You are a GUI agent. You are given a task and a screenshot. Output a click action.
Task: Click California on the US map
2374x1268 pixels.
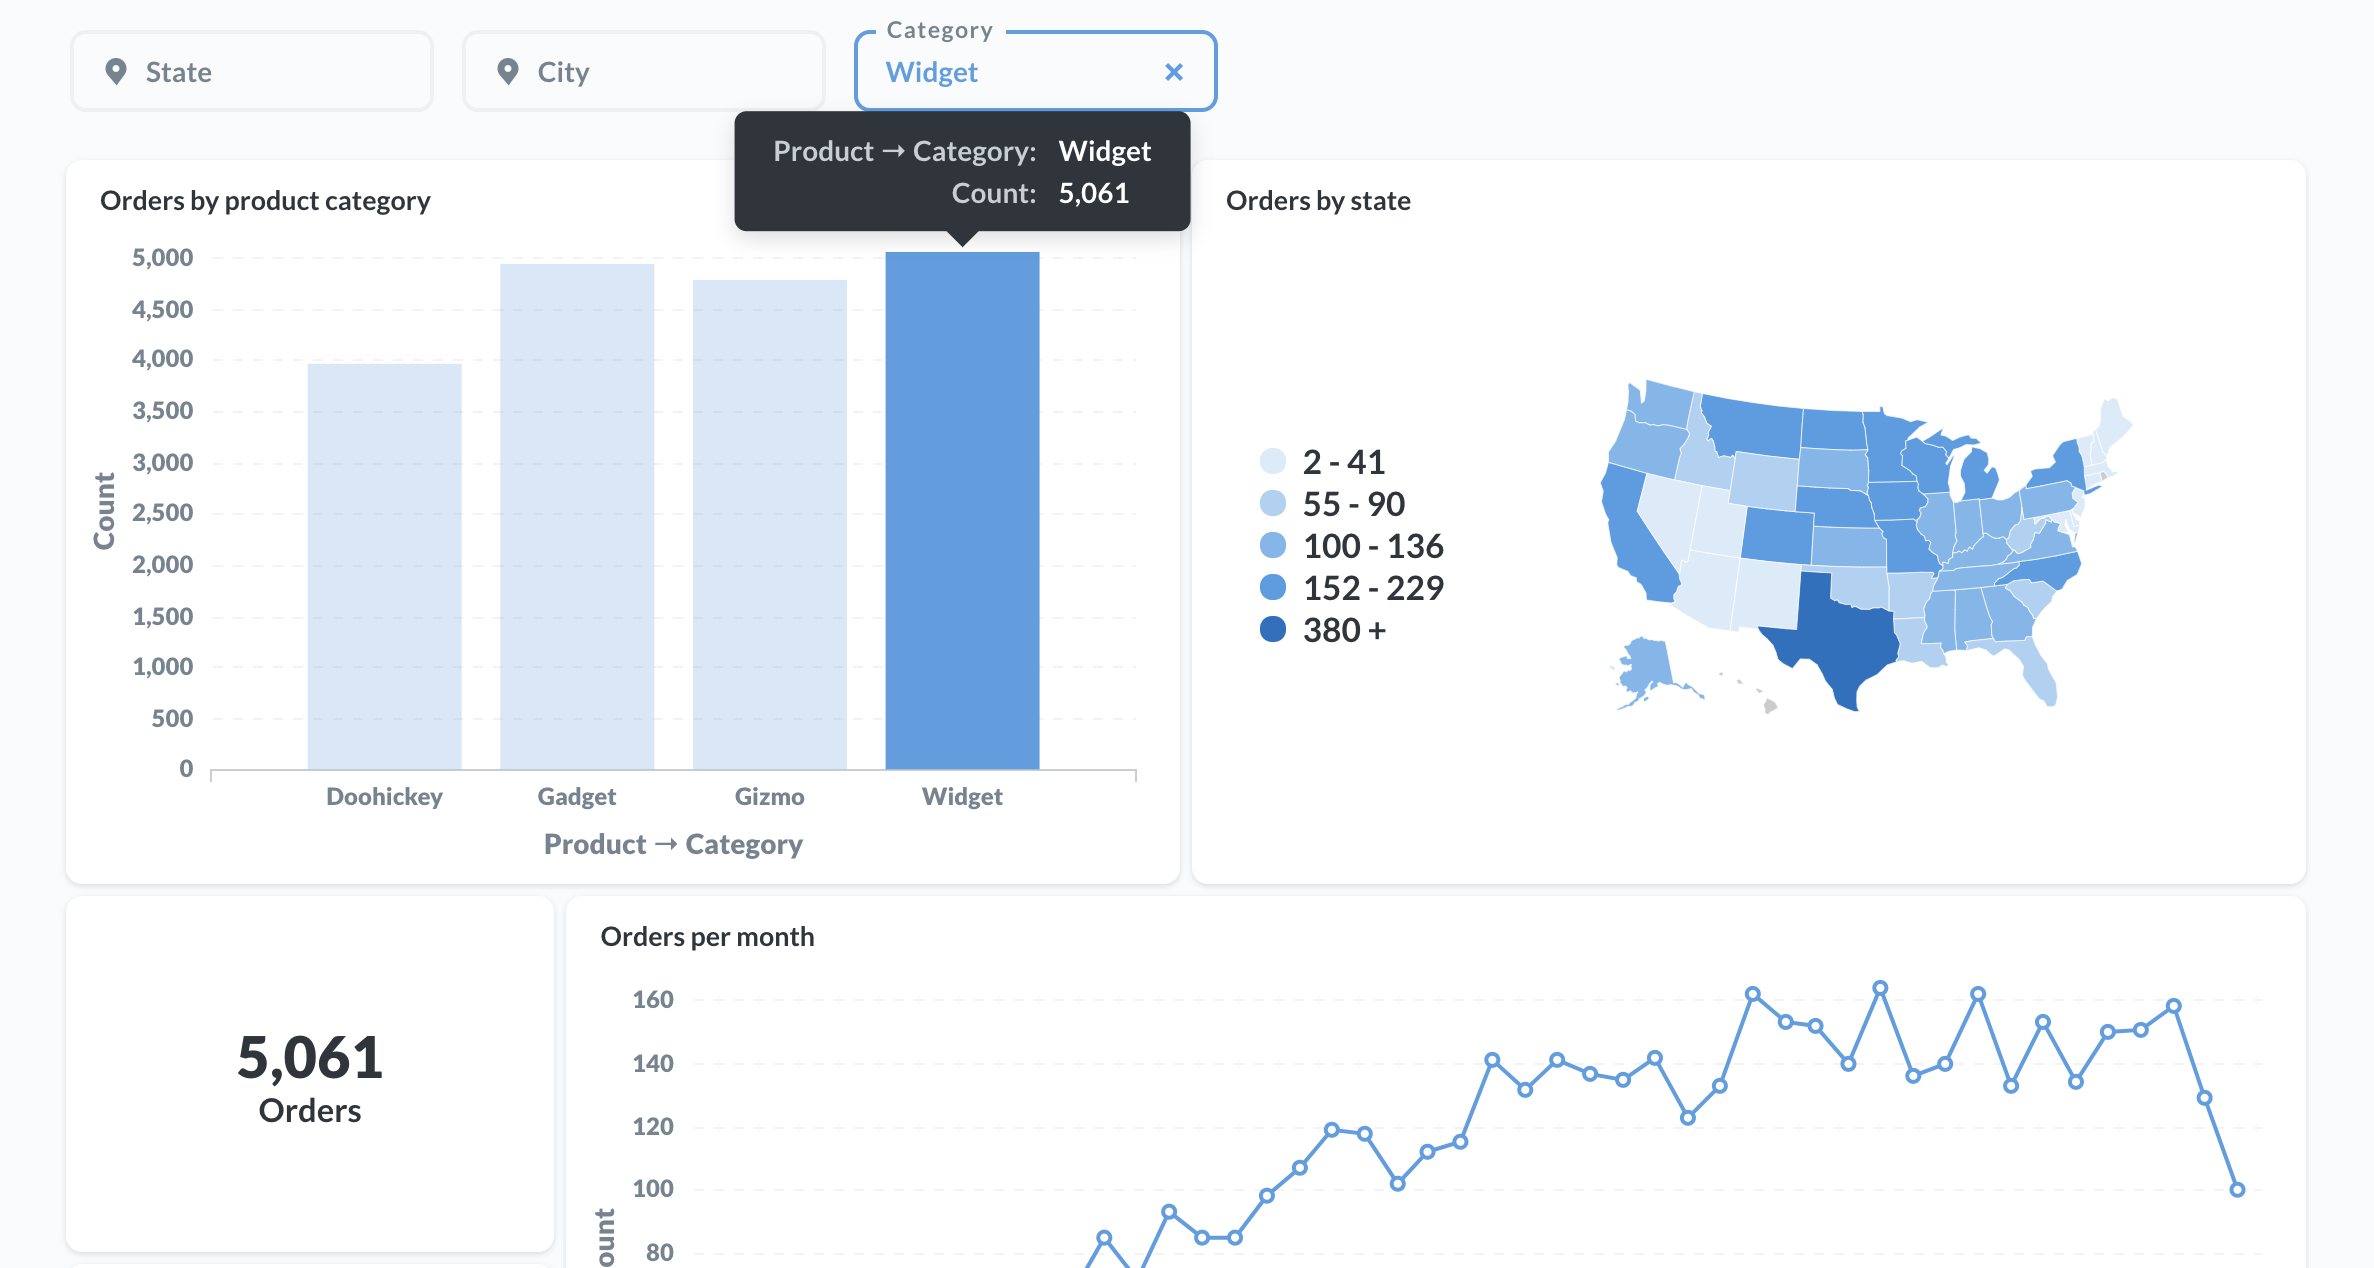coord(1630,535)
